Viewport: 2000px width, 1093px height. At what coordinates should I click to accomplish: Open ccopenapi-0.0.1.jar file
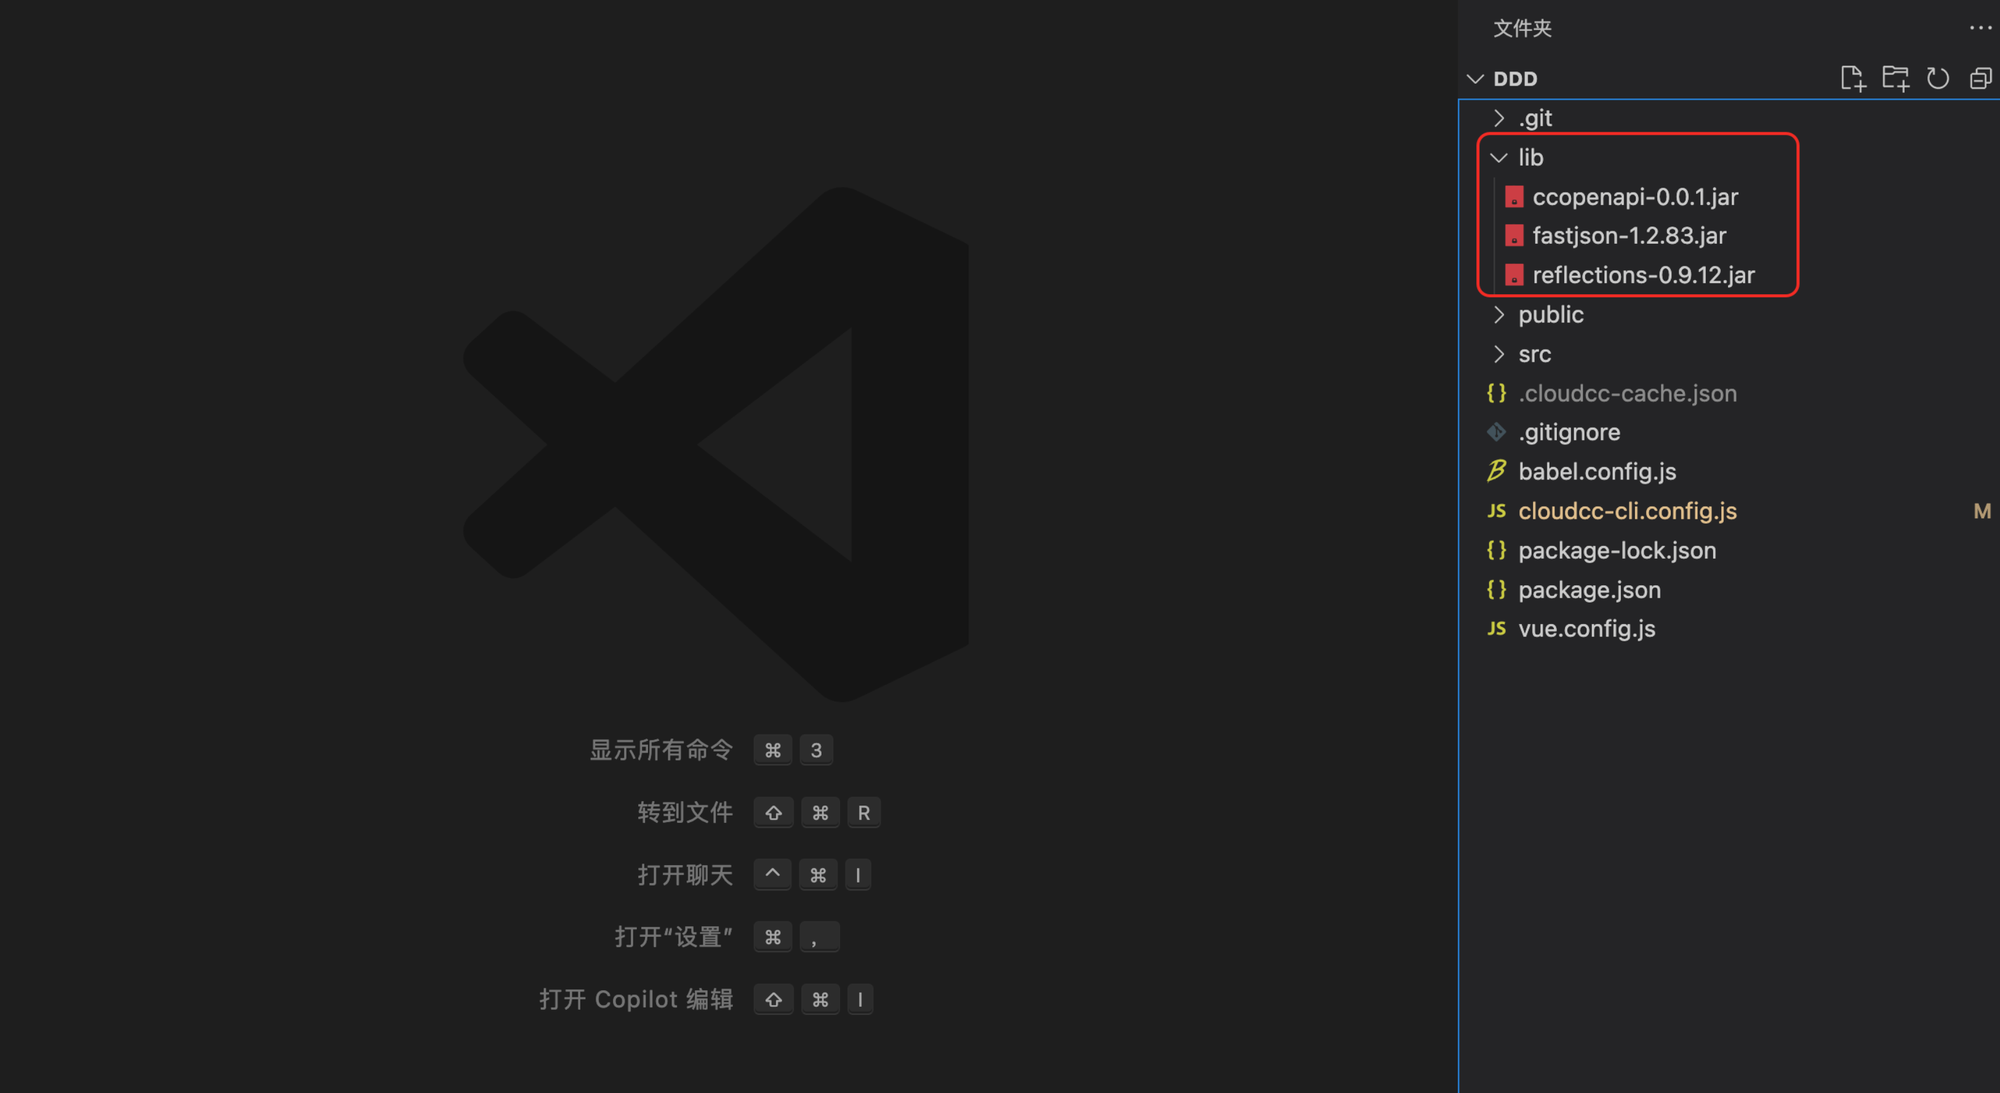point(1635,197)
